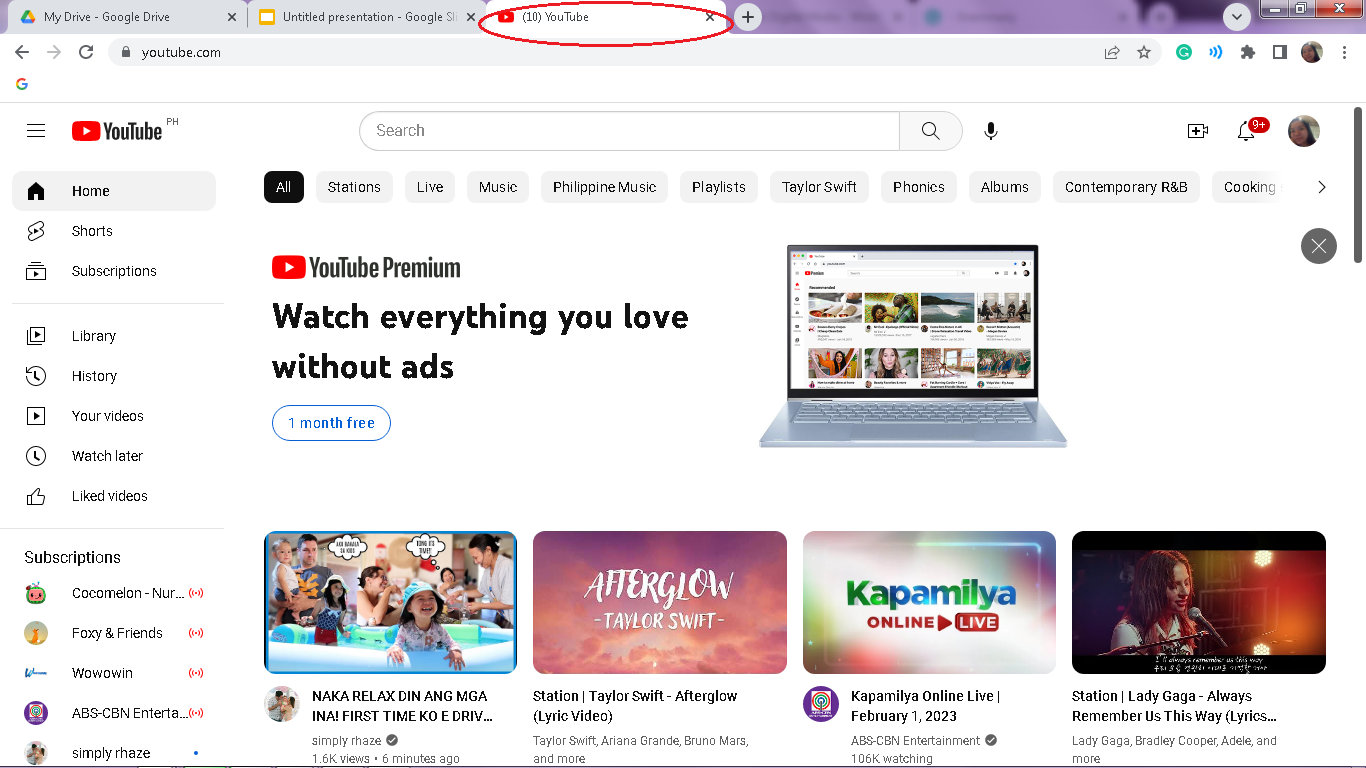Open Your videos in sidebar
This screenshot has height=768, width=1366.
tap(114, 416)
